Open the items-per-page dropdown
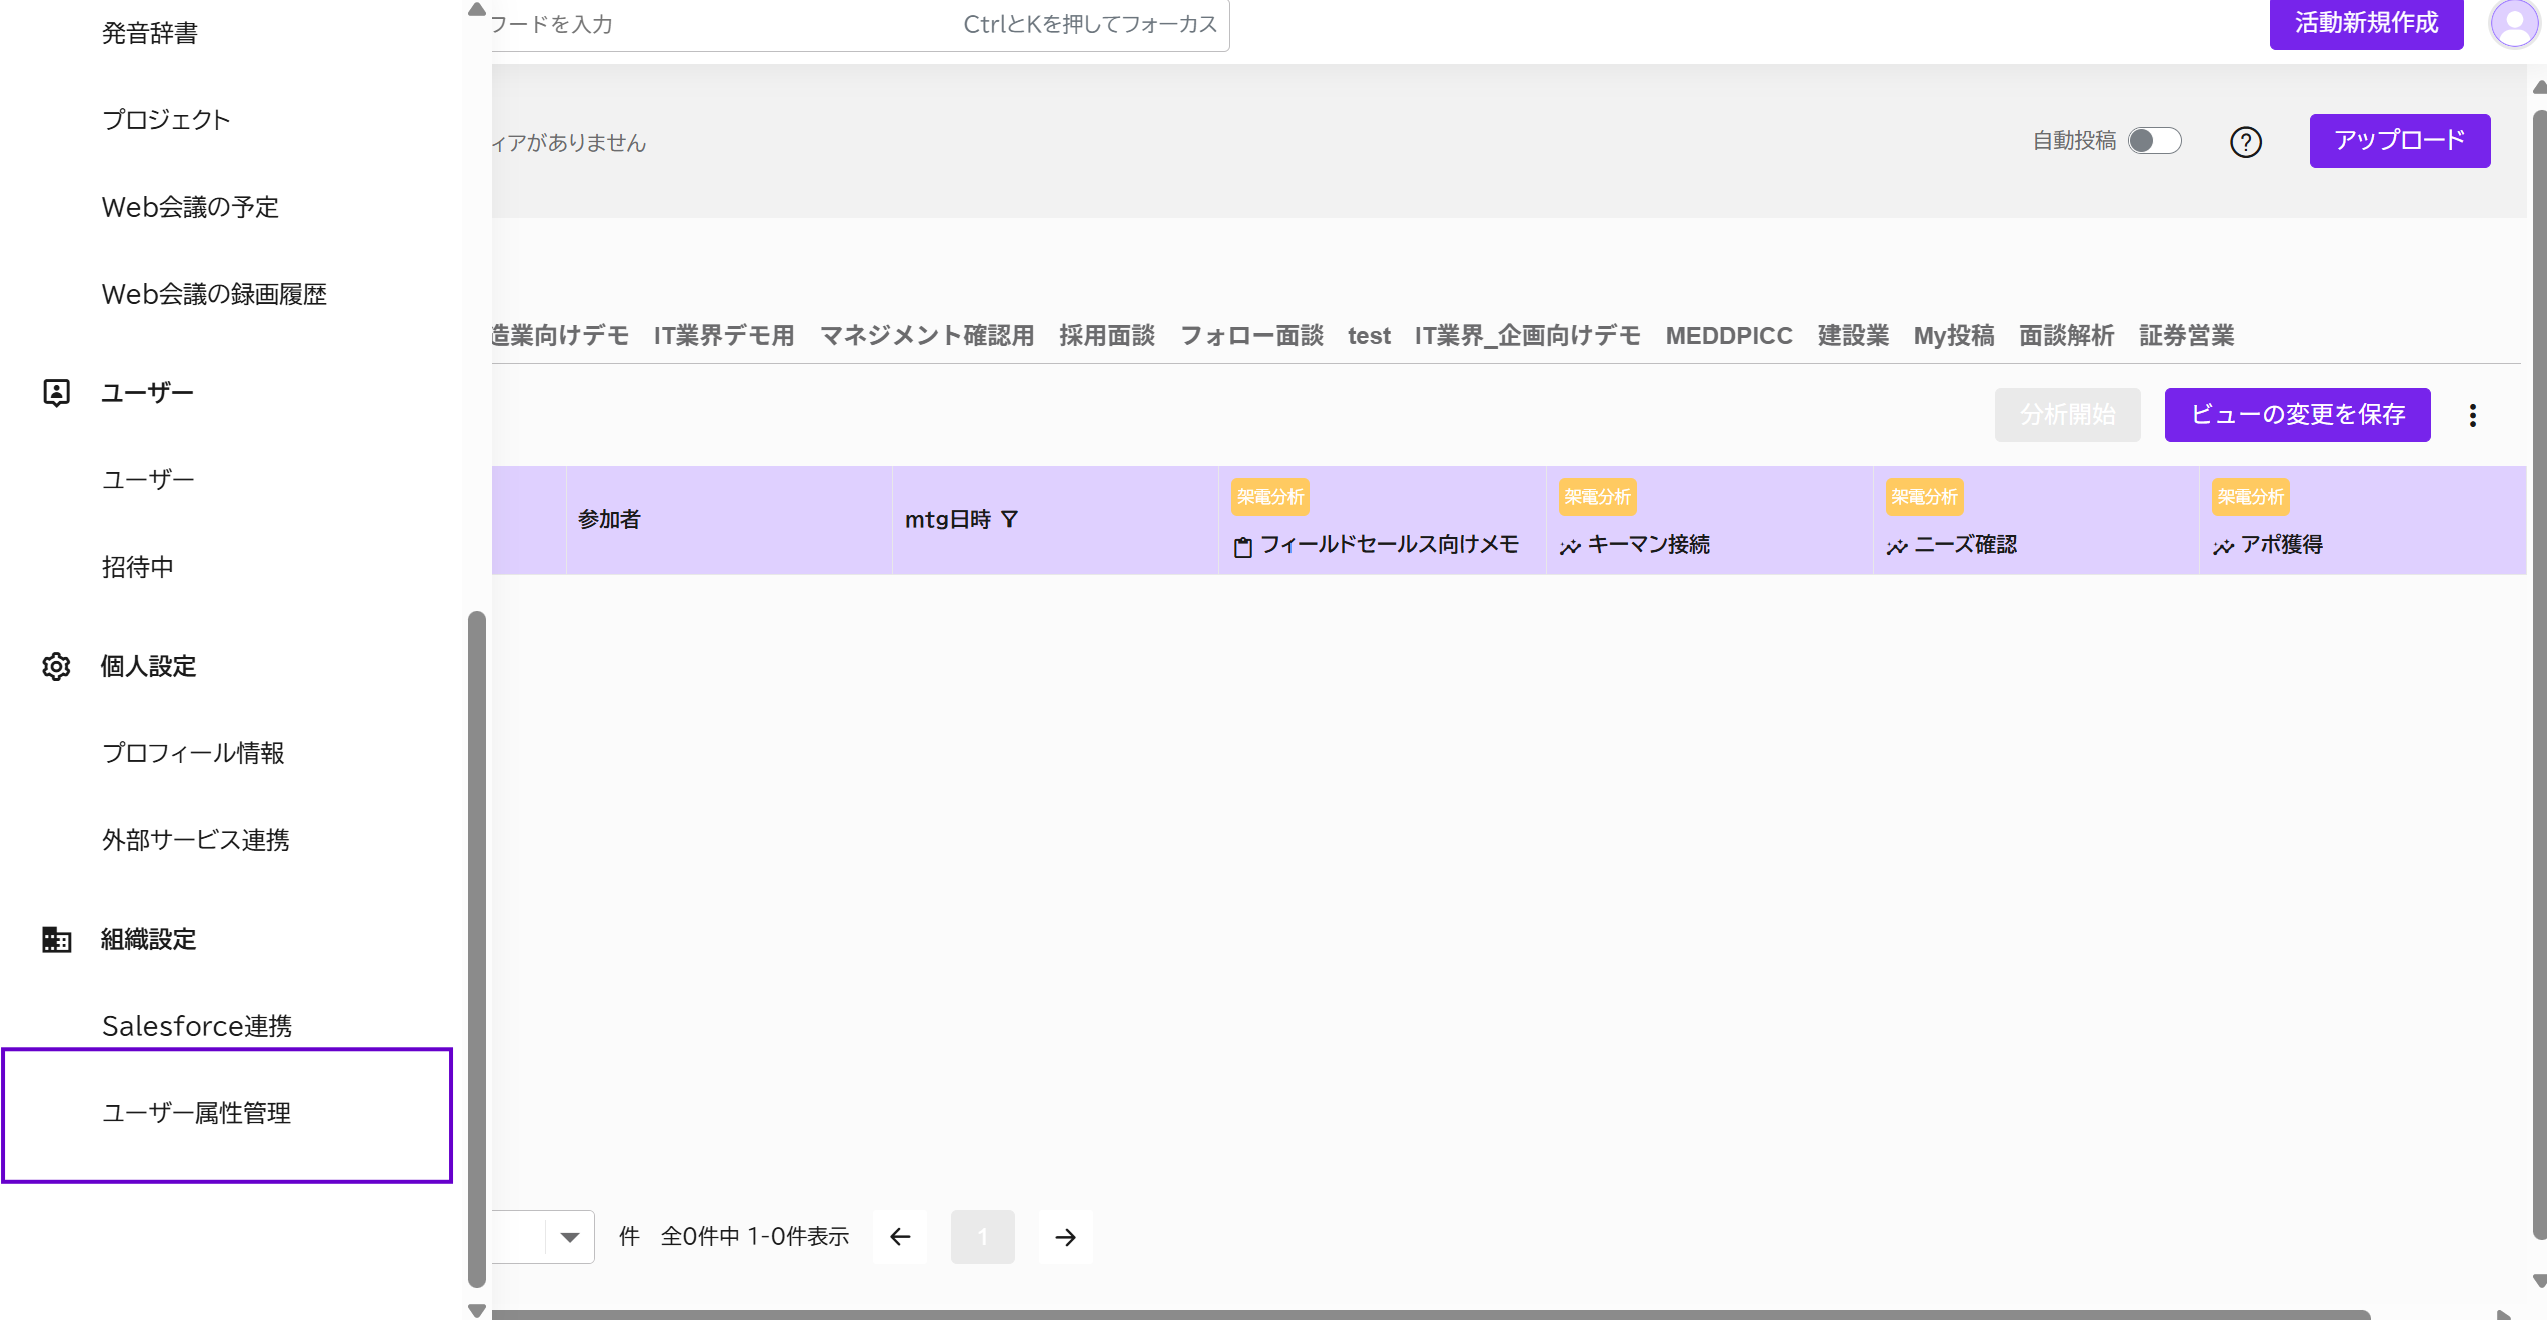Screen dimensions: 2547x1320 [x=569, y=1237]
